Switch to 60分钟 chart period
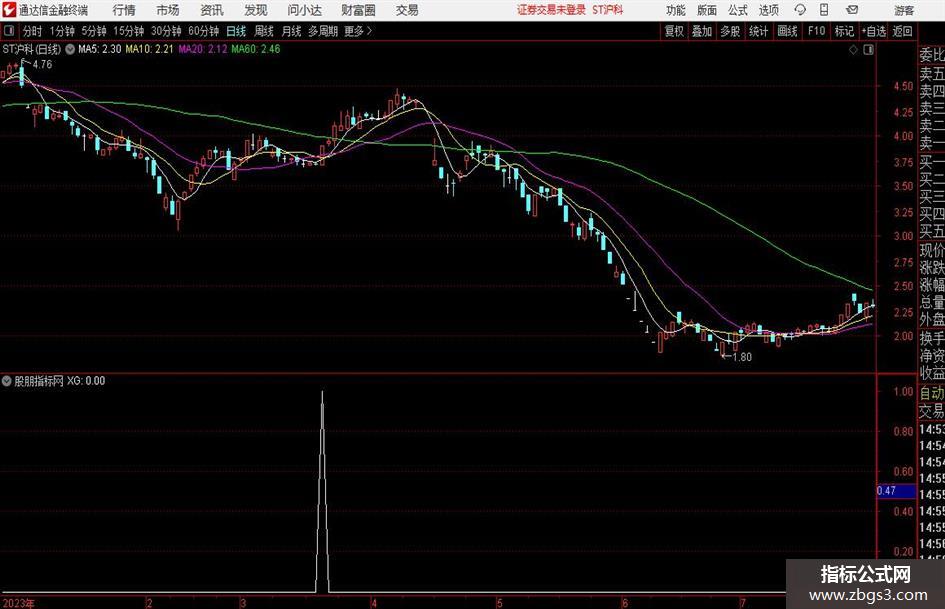This screenshot has height=609, width=945. tap(204, 31)
